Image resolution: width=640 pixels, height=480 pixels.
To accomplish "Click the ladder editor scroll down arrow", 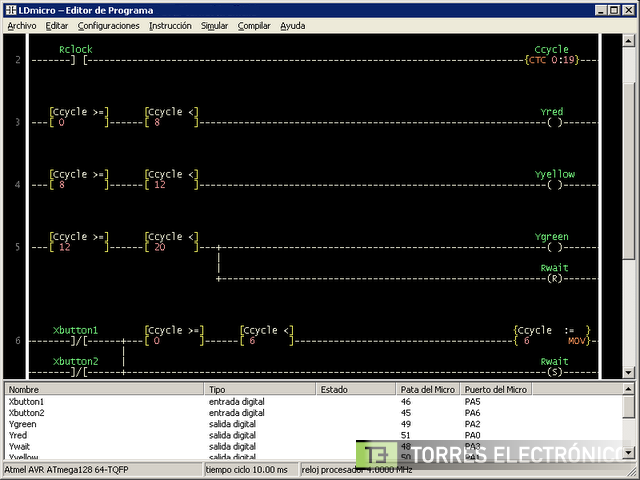I will tap(629, 372).
